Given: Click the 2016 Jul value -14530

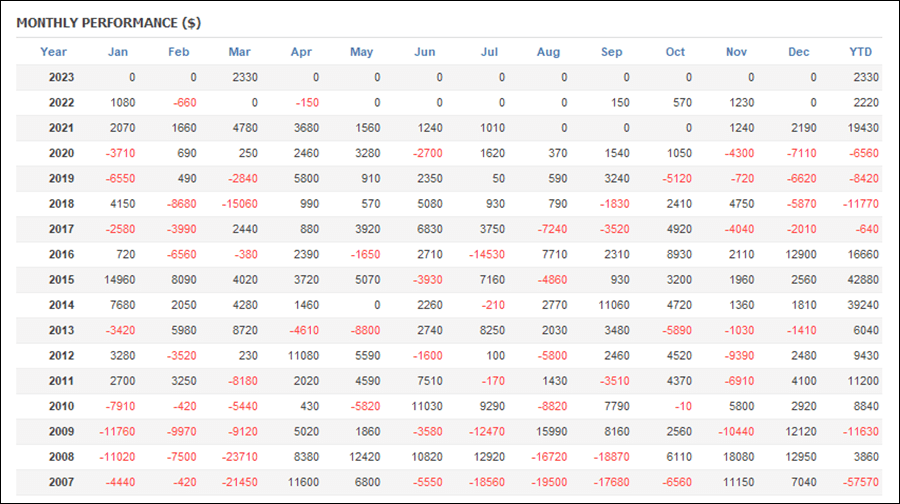Looking at the screenshot, I should [487, 254].
